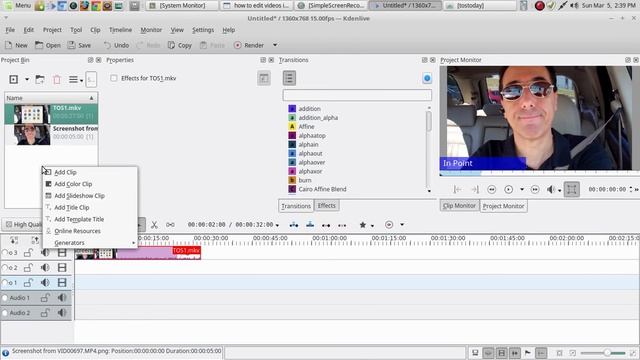Click the timeline zoom slider handle
The width and height of the screenshot is (640, 360).
click(x=607, y=353)
